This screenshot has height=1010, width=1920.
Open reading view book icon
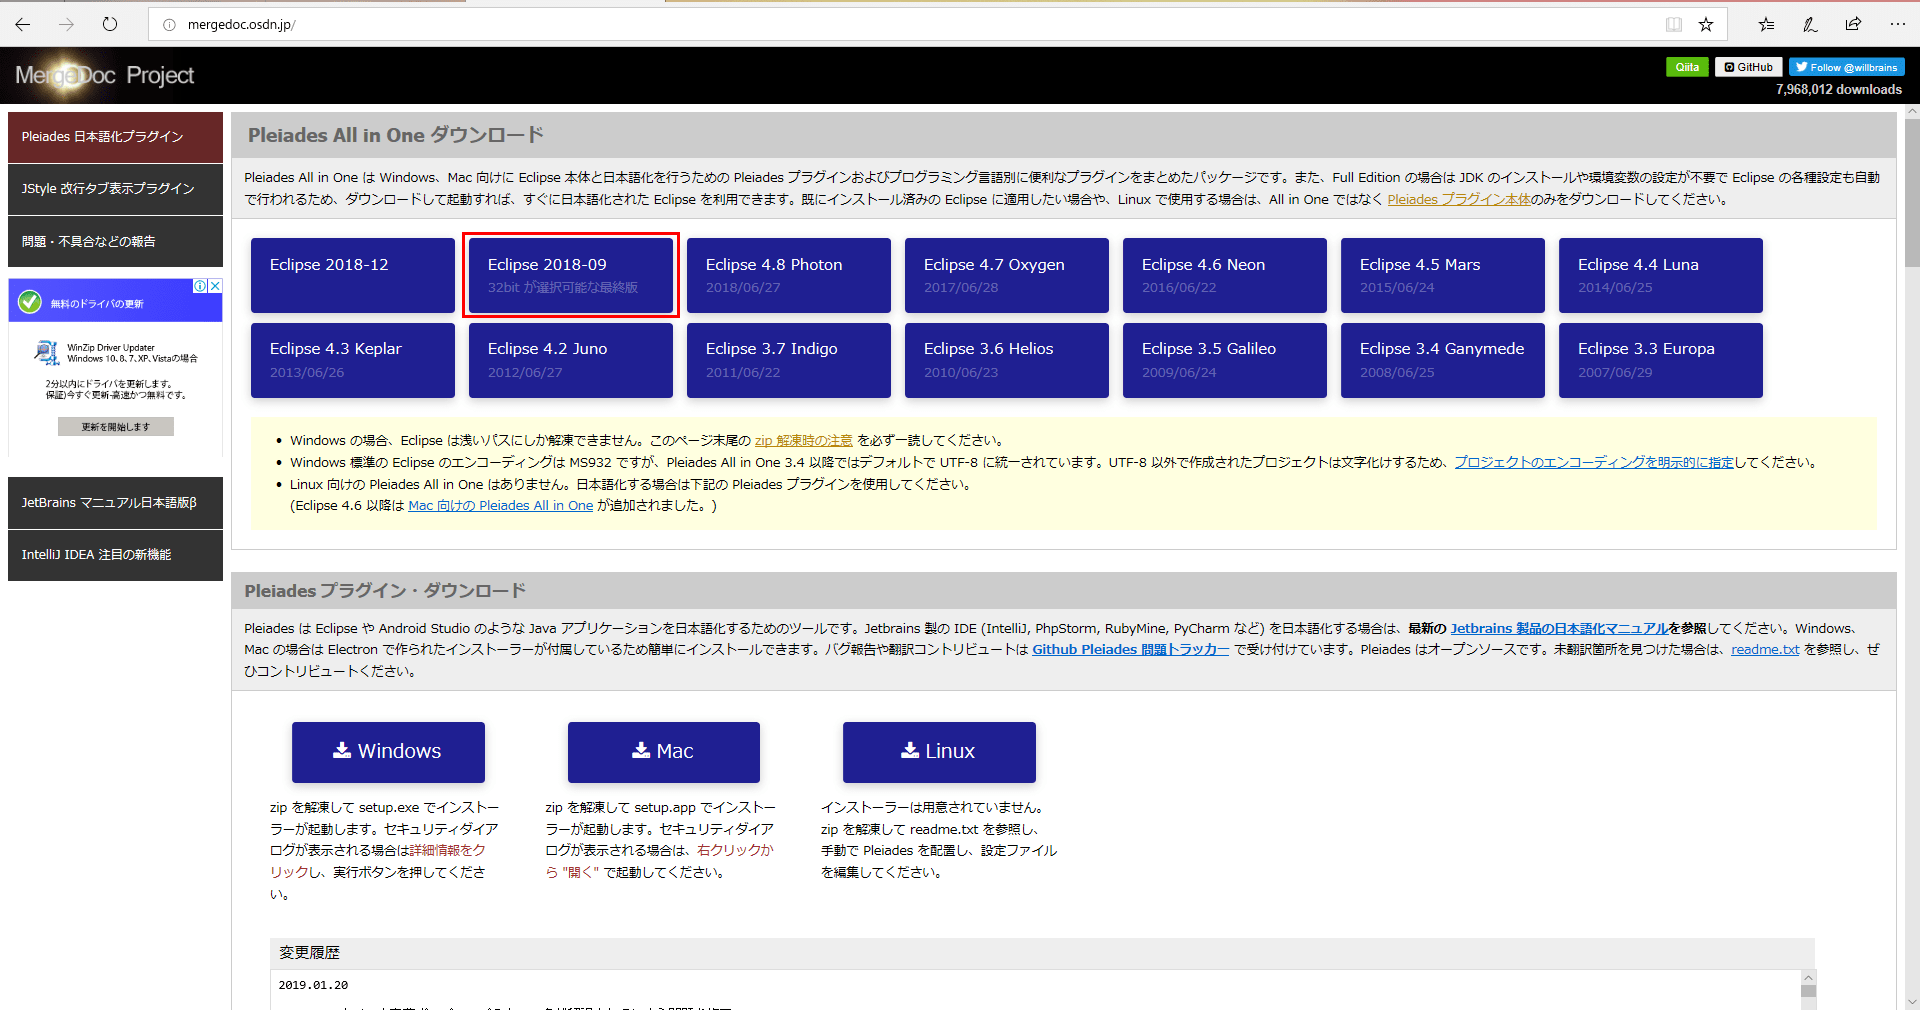pos(1674,24)
